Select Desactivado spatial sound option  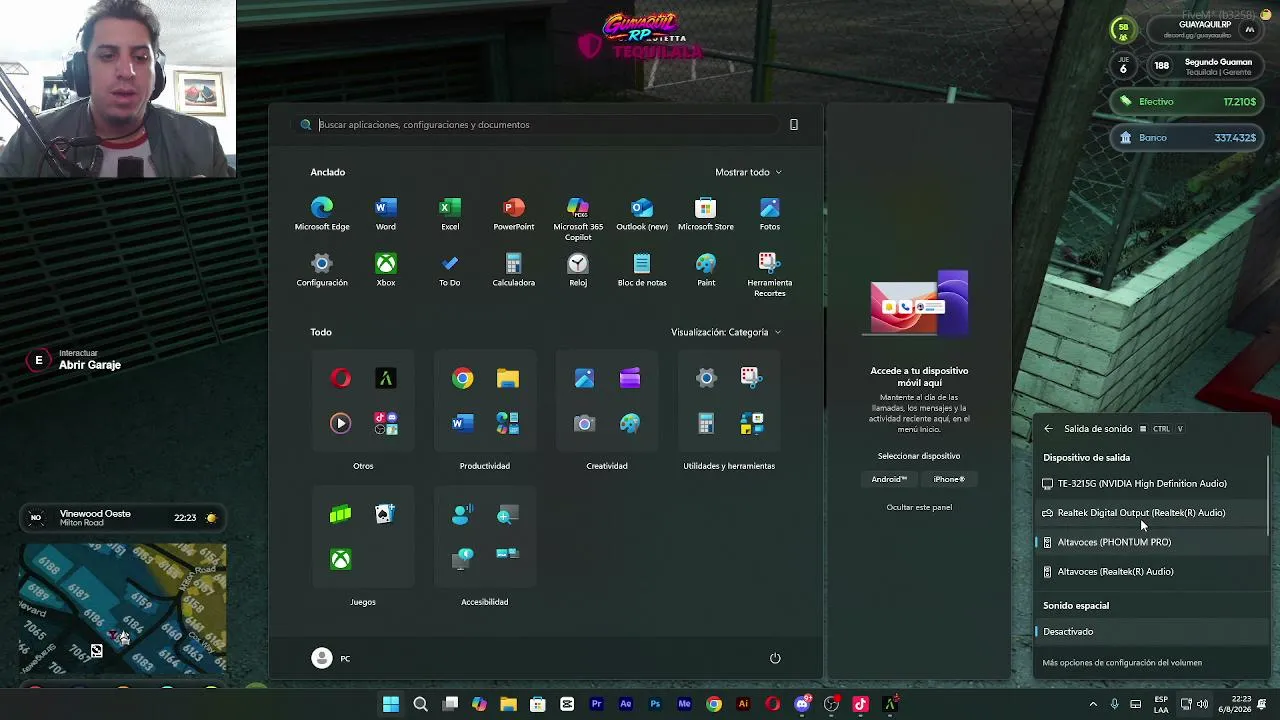click(1150, 632)
